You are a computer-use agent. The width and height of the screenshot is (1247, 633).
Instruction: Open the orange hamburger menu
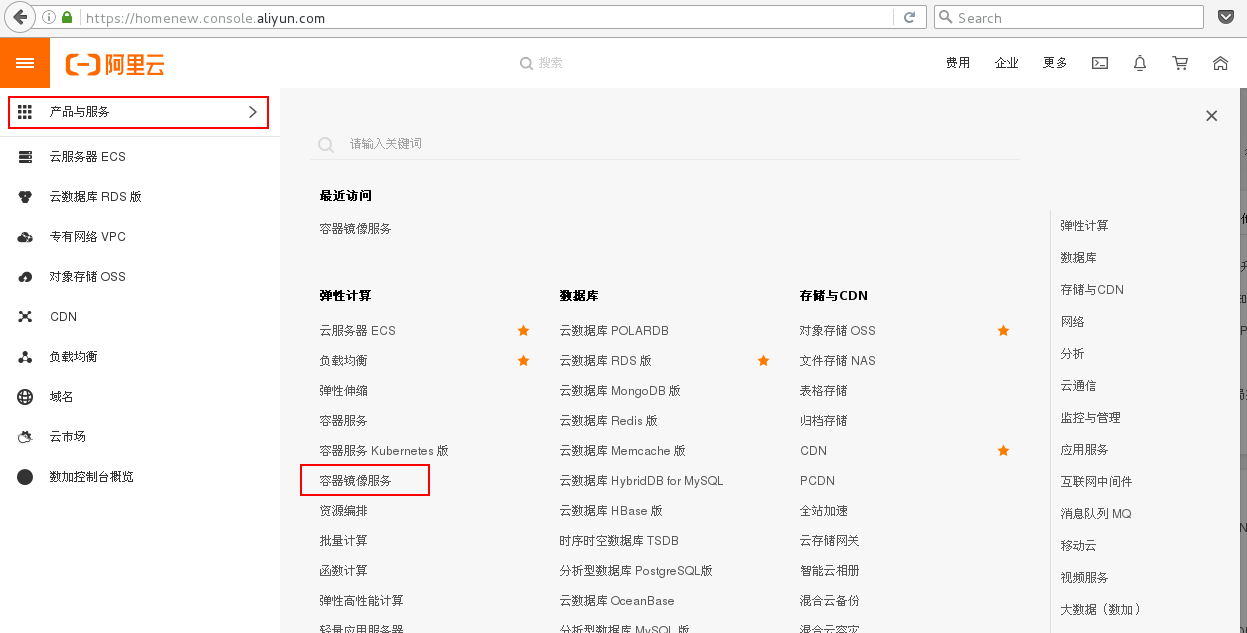(x=25, y=63)
